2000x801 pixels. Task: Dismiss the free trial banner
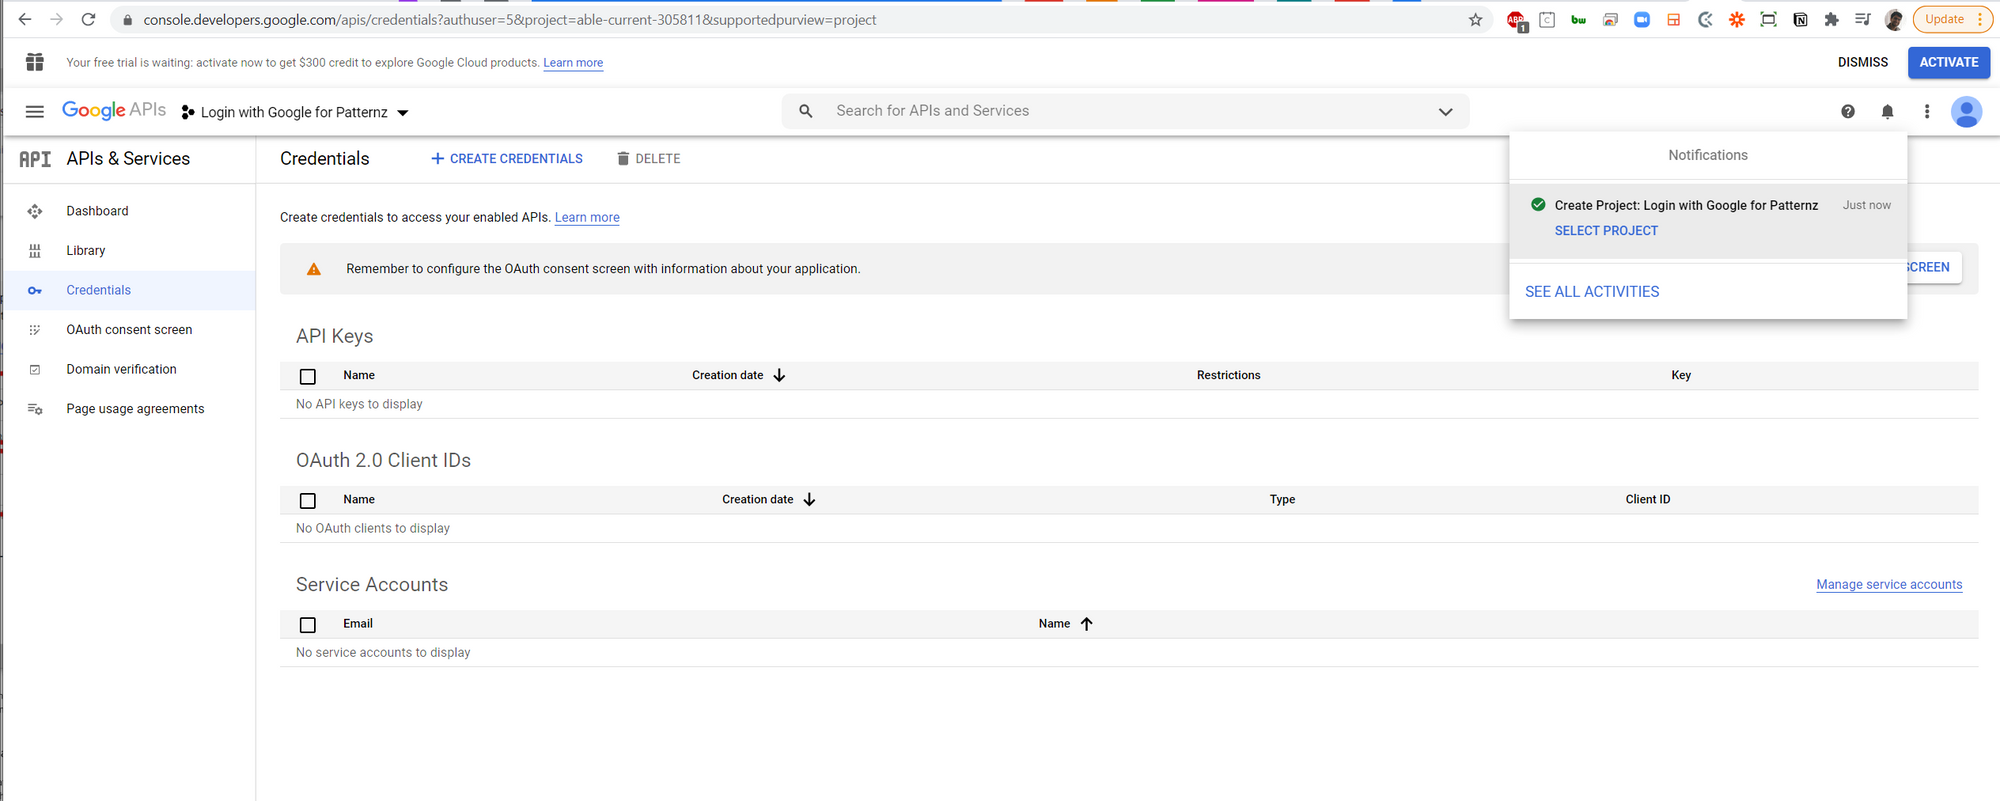point(1863,62)
